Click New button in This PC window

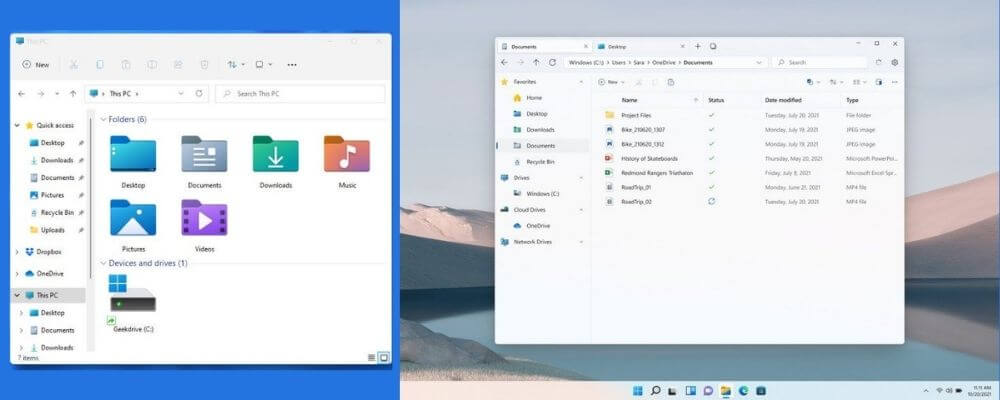36,64
